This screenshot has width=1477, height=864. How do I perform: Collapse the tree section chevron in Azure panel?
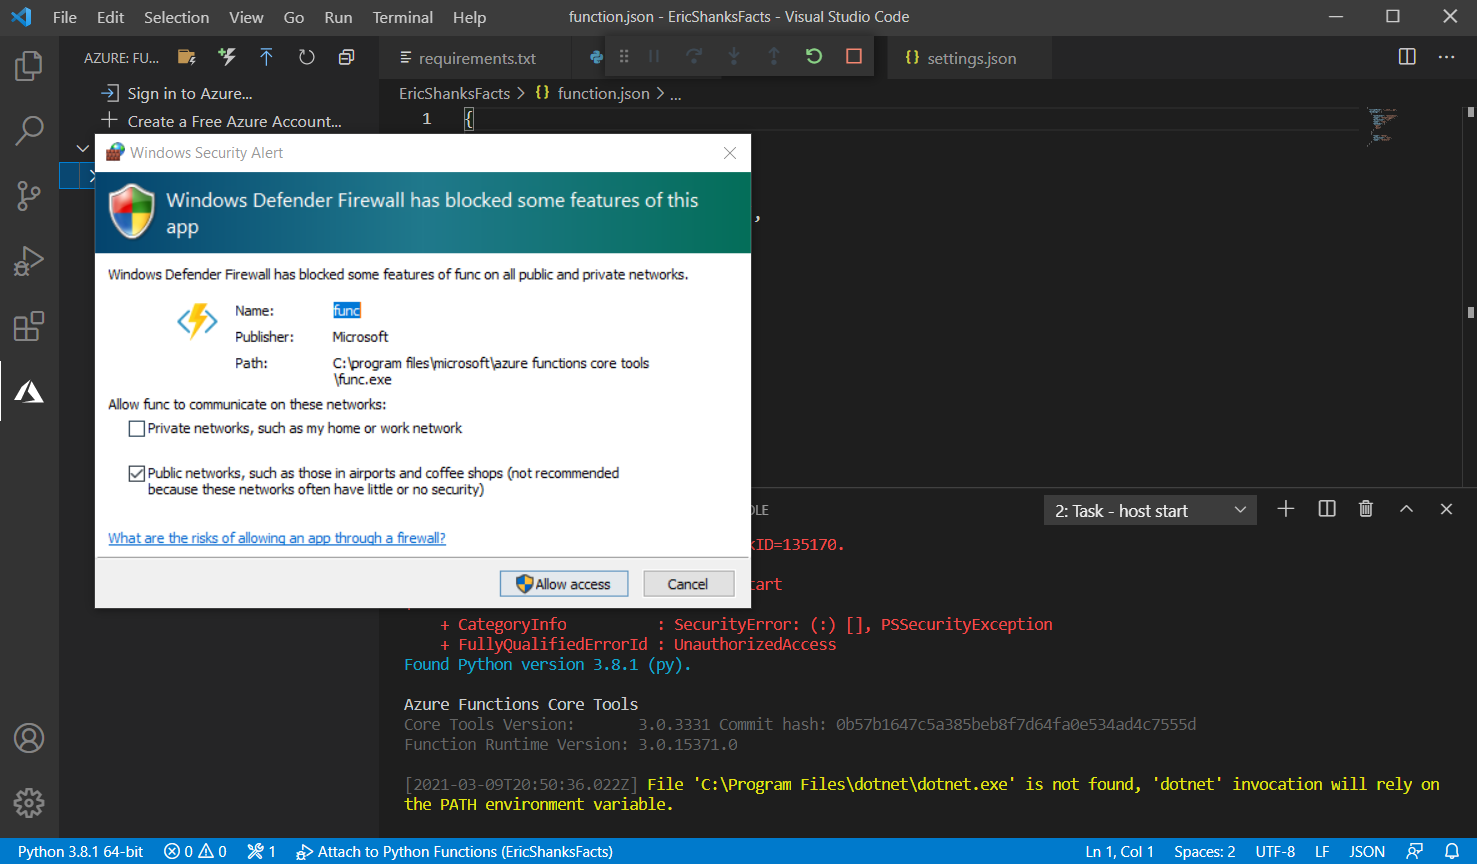pos(82,149)
